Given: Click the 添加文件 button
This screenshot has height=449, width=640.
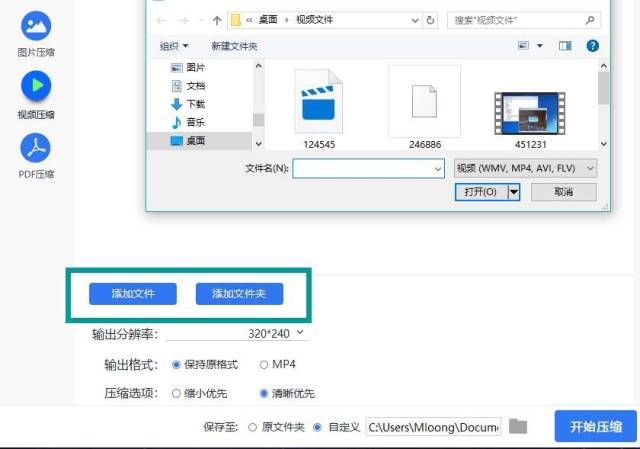Looking at the screenshot, I should (x=133, y=294).
